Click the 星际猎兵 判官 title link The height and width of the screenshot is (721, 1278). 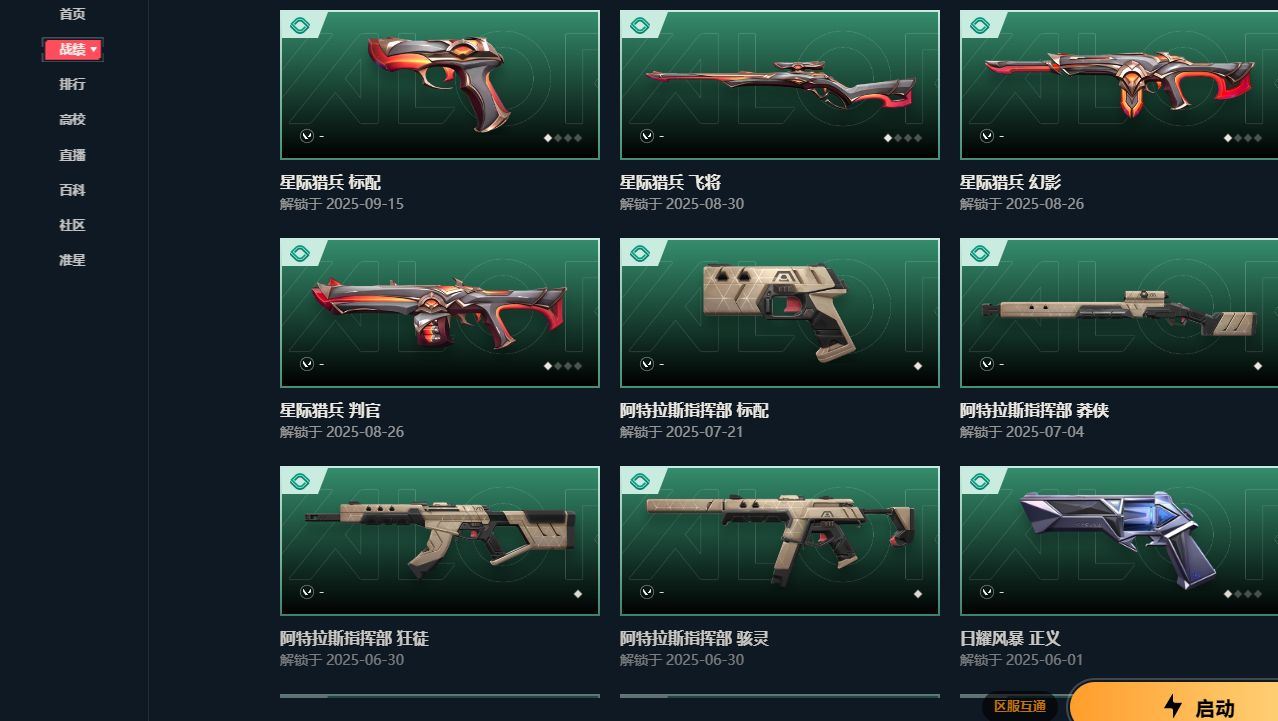pos(330,411)
